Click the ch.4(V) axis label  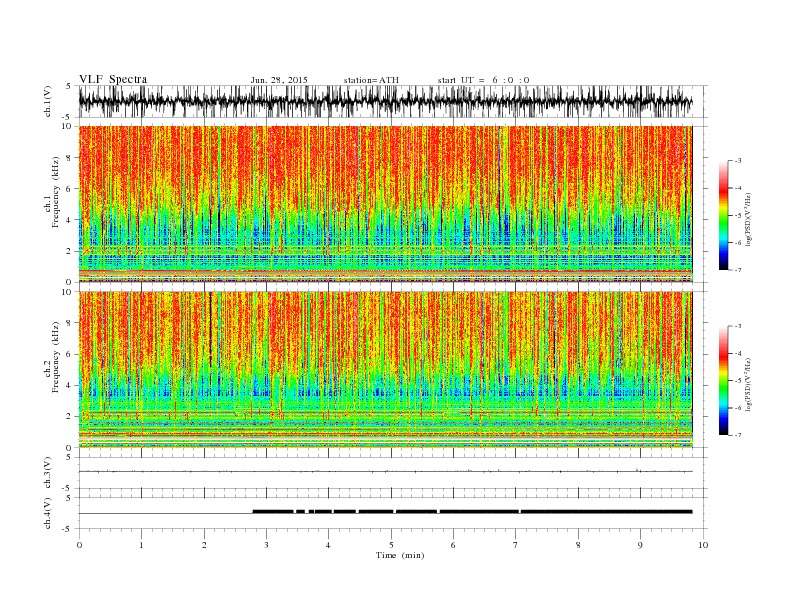(x=48, y=513)
